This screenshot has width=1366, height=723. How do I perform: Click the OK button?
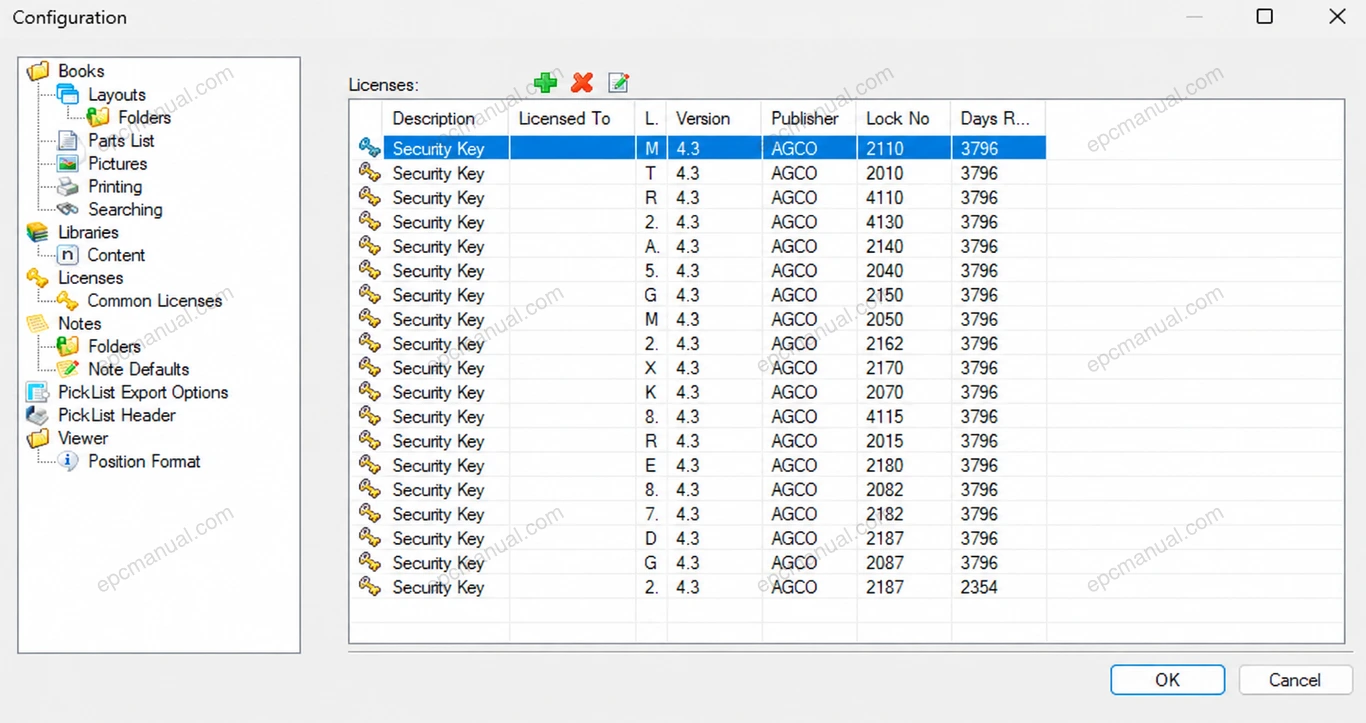click(1167, 680)
